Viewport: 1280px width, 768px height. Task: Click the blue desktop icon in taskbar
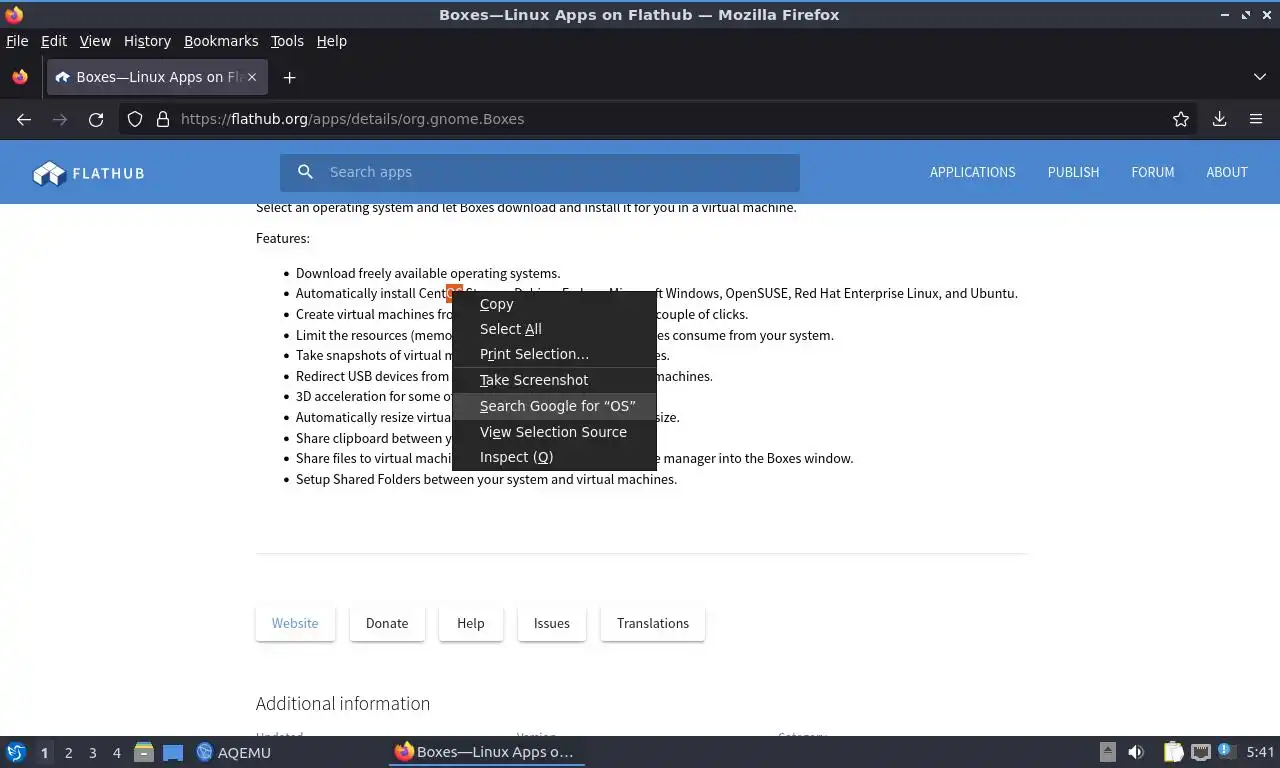(173, 752)
